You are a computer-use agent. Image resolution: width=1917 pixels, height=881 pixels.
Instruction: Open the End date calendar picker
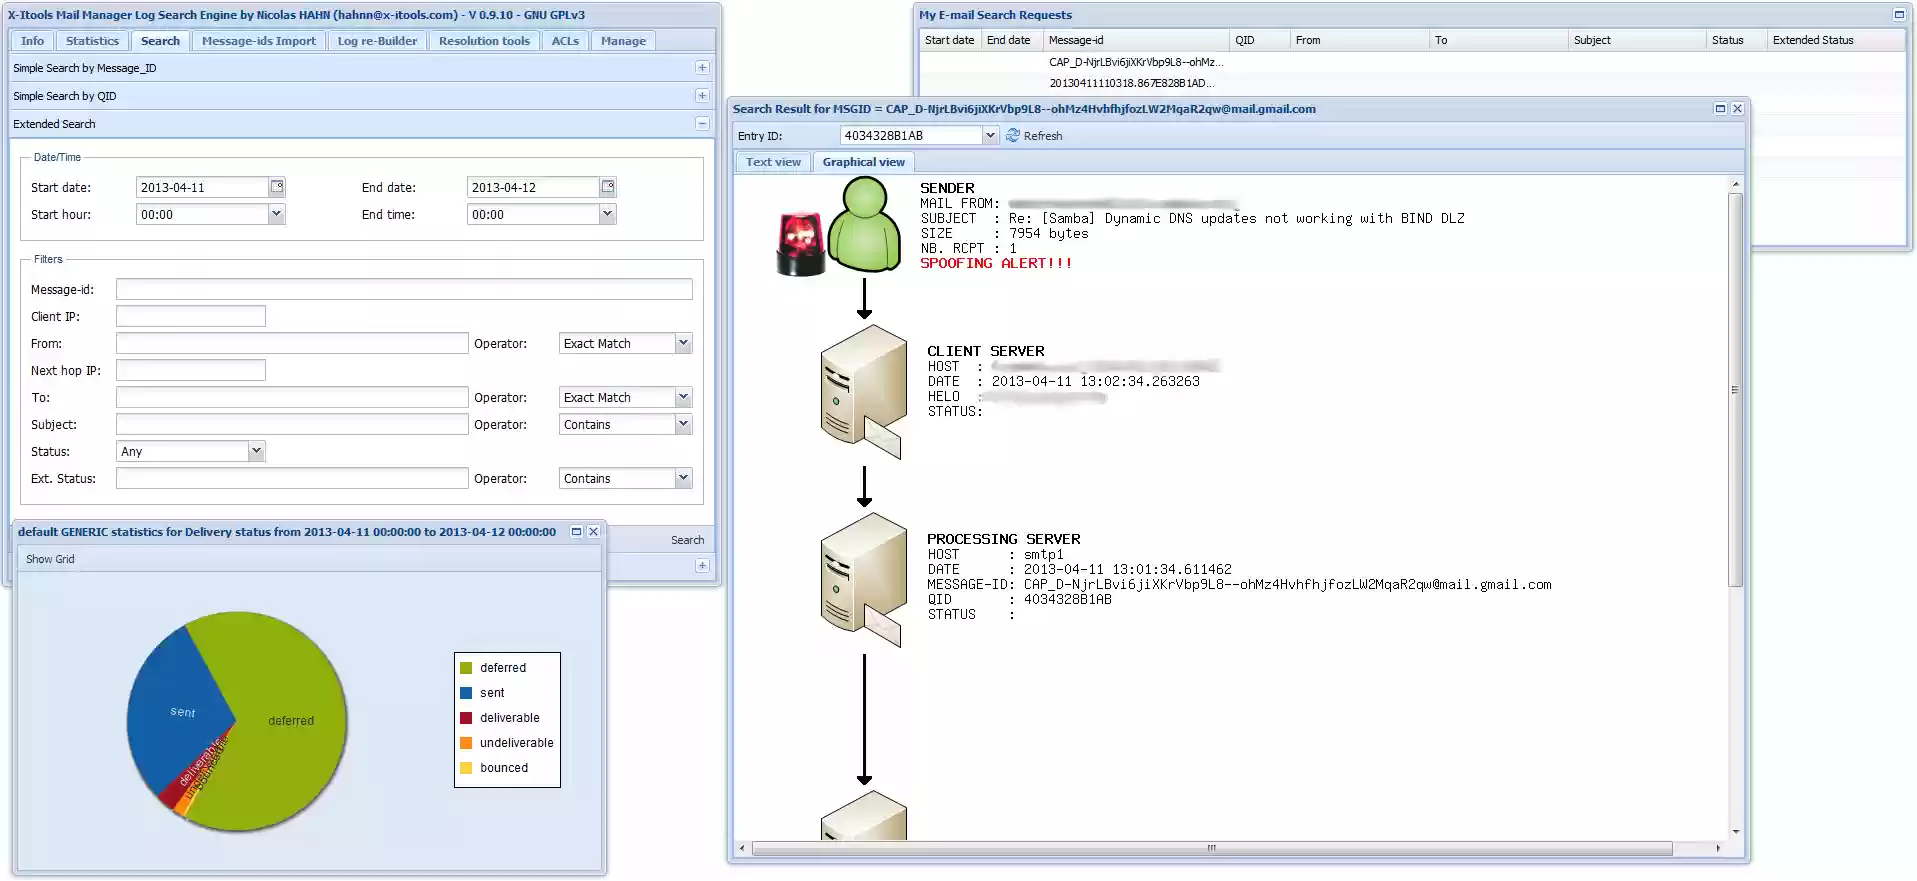(608, 187)
